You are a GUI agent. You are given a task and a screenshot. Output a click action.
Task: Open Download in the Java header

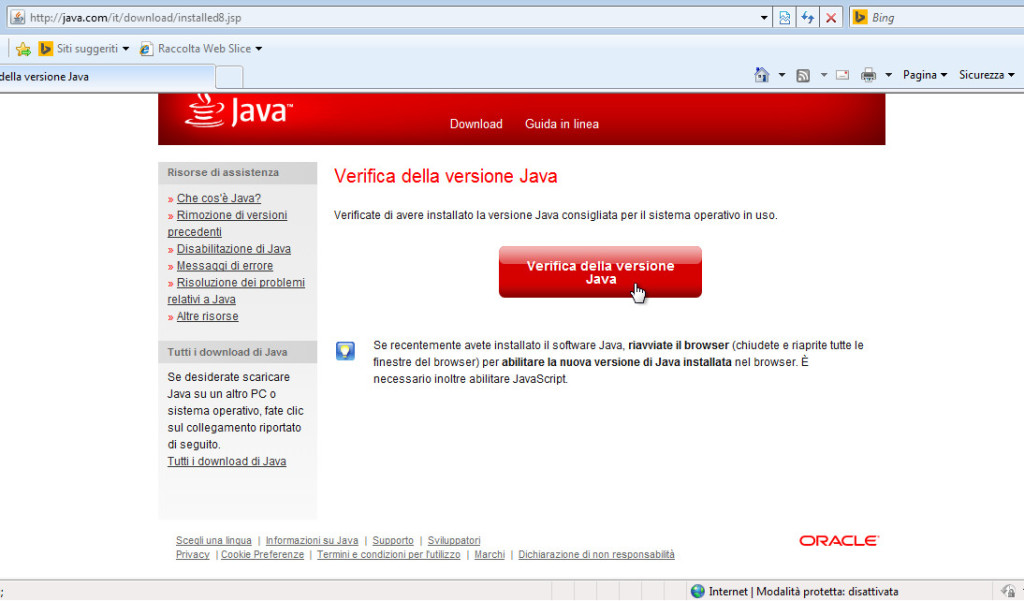(x=476, y=124)
